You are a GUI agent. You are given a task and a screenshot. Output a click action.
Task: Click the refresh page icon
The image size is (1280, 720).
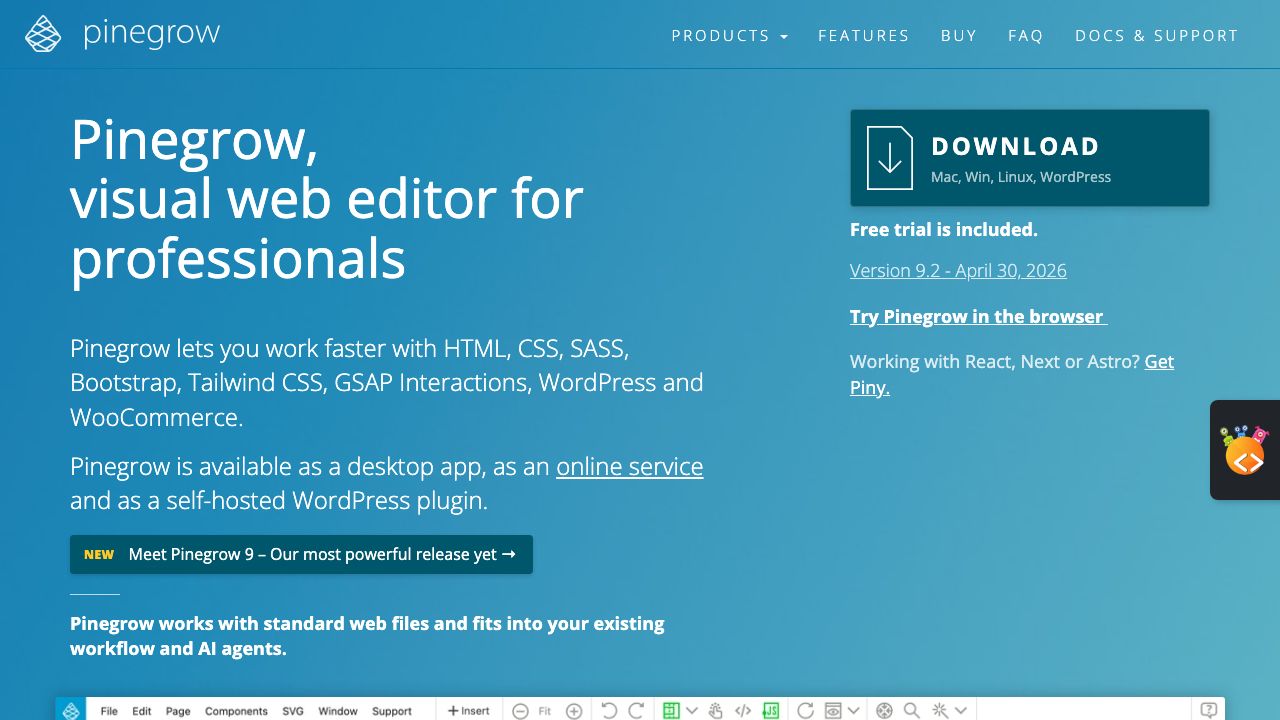[805, 711]
